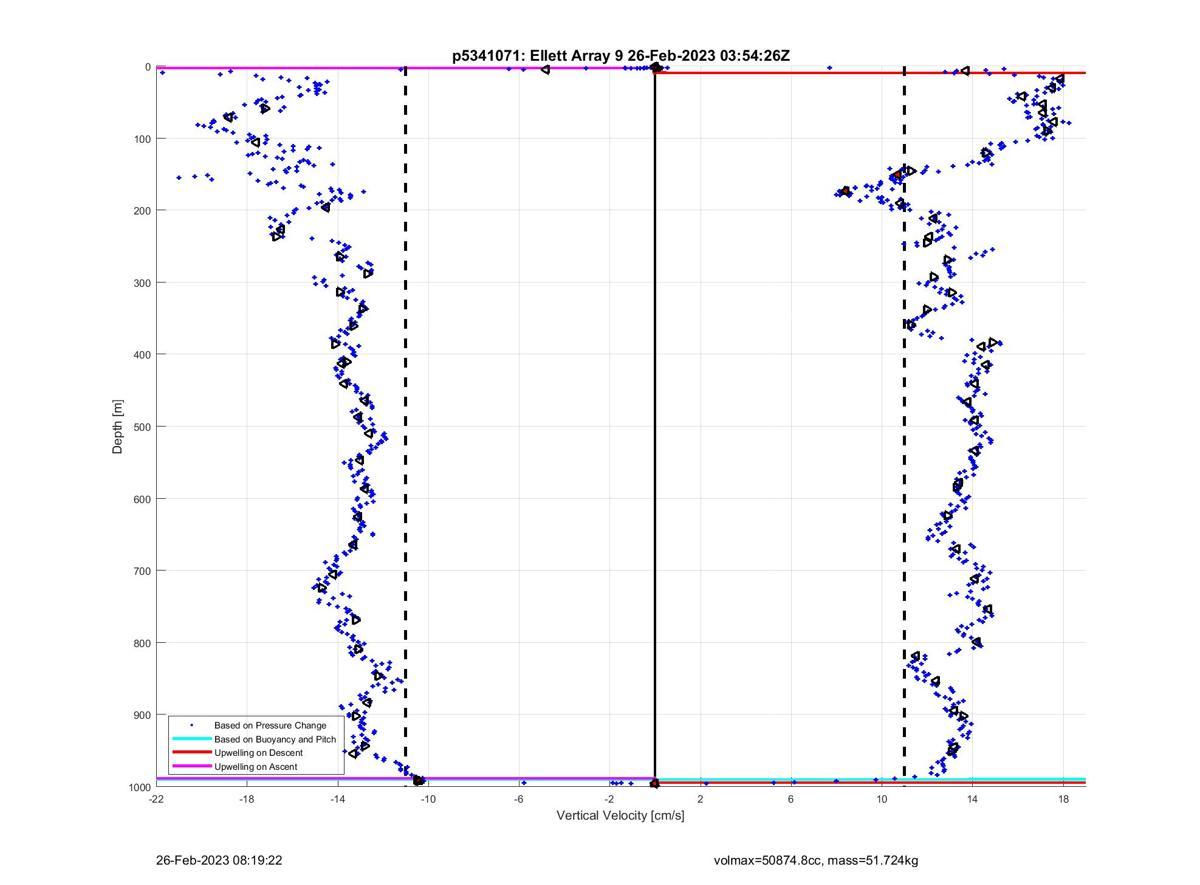
Task: Click the 'volmax=50874.8cc, mass=51.724kg' text
Action: coord(816,860)
